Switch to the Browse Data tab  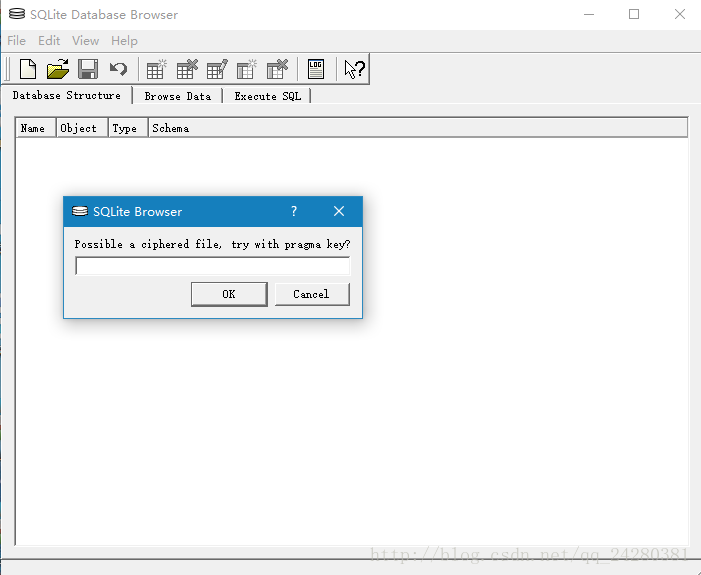coord(178,96)
